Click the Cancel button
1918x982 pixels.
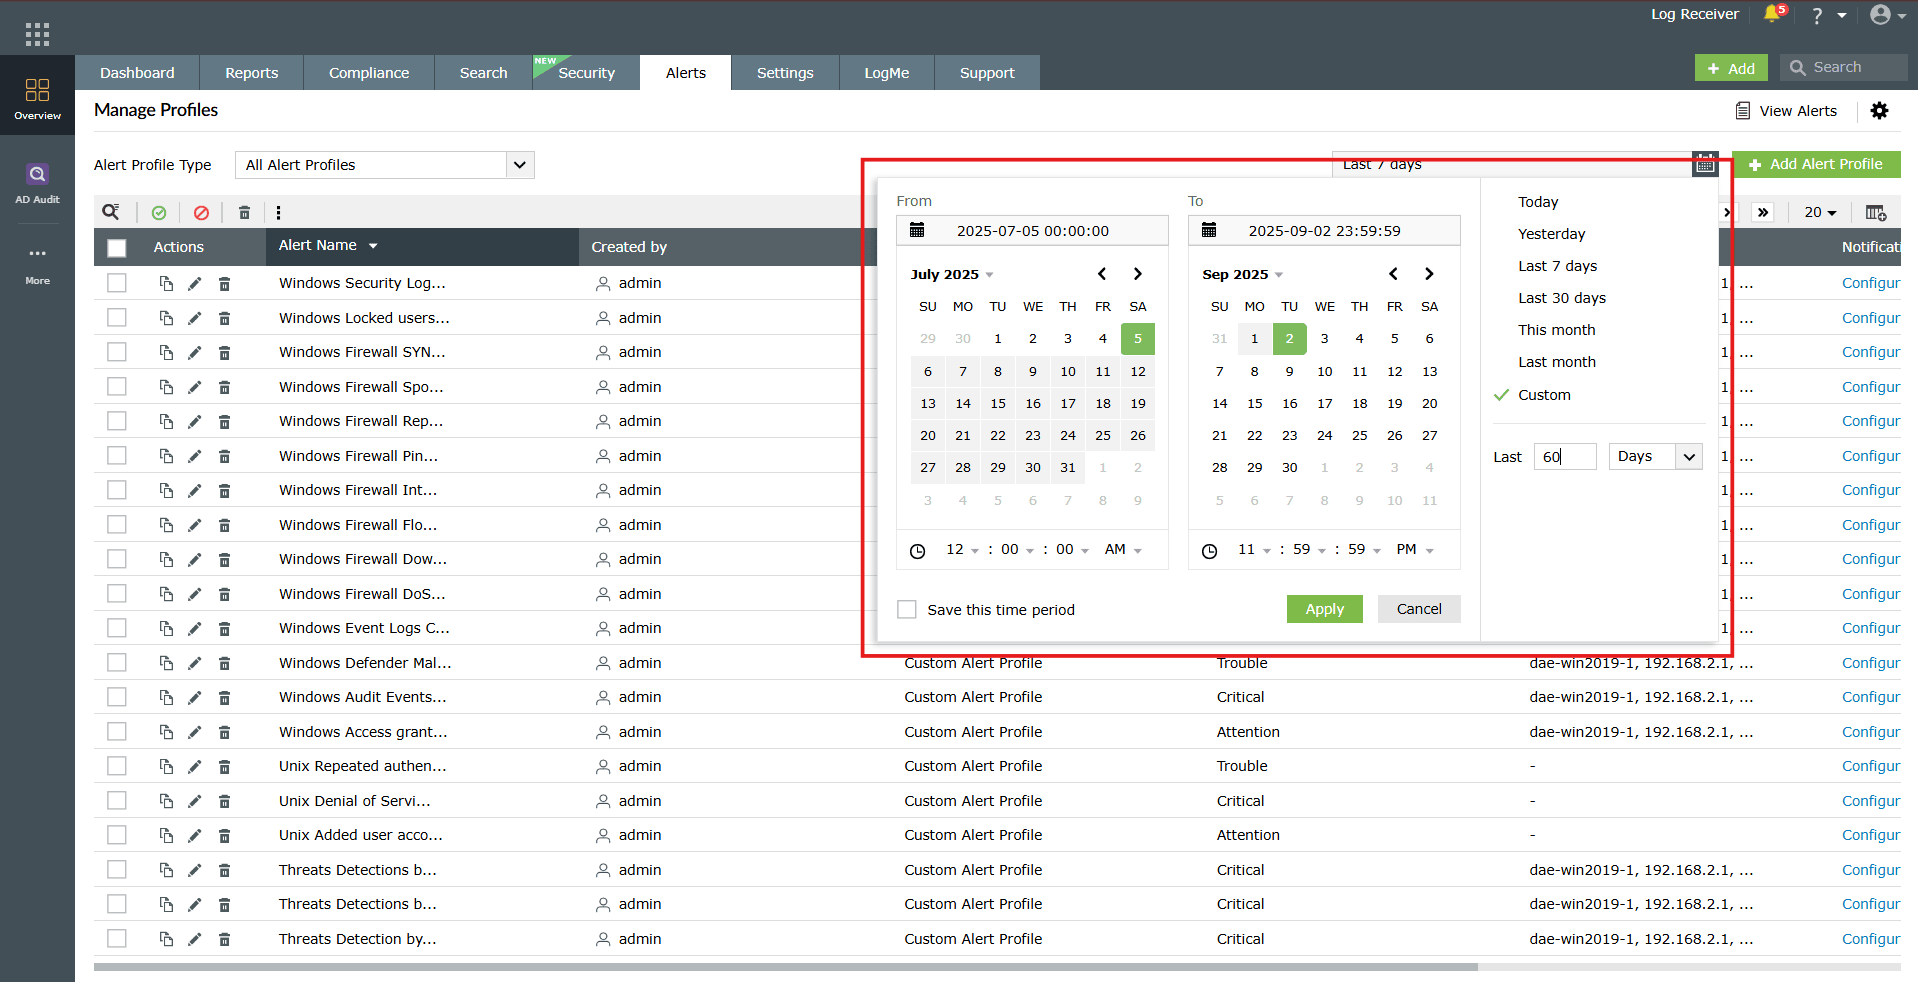(1419, 609)
